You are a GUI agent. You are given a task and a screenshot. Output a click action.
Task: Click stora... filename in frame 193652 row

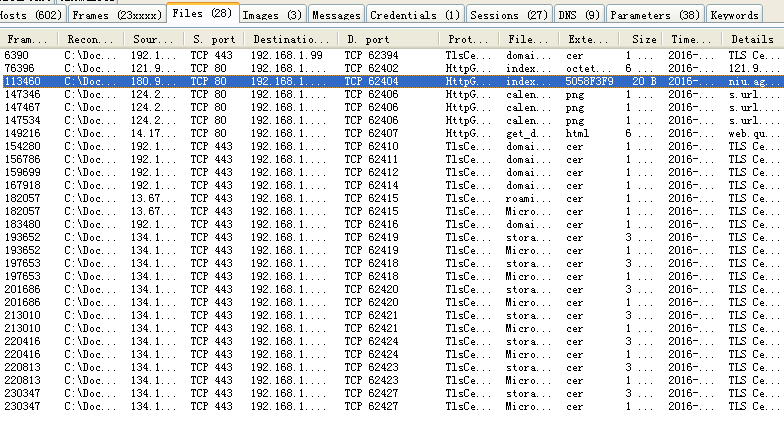[x=528, y=238]
